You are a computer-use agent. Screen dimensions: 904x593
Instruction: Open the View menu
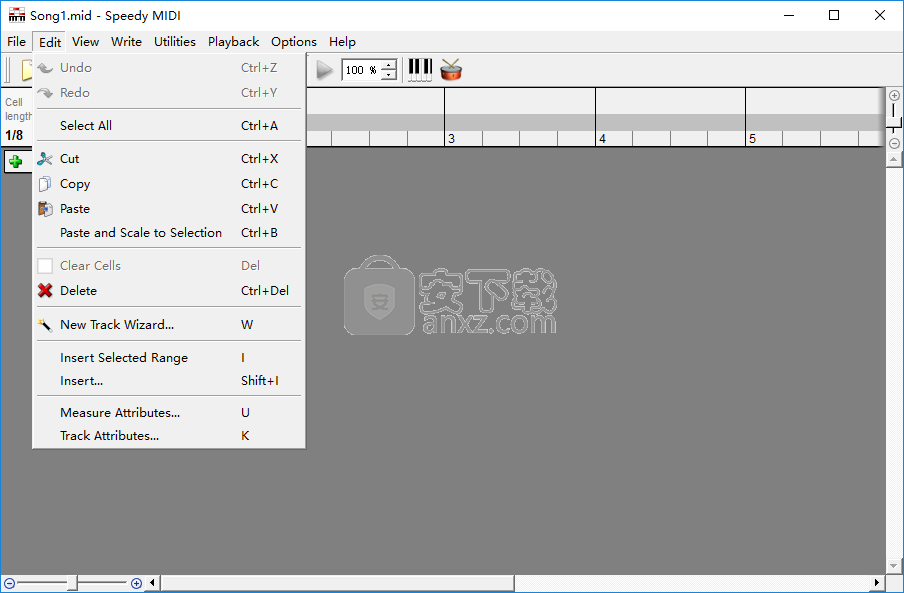click(x=85, y=41)
